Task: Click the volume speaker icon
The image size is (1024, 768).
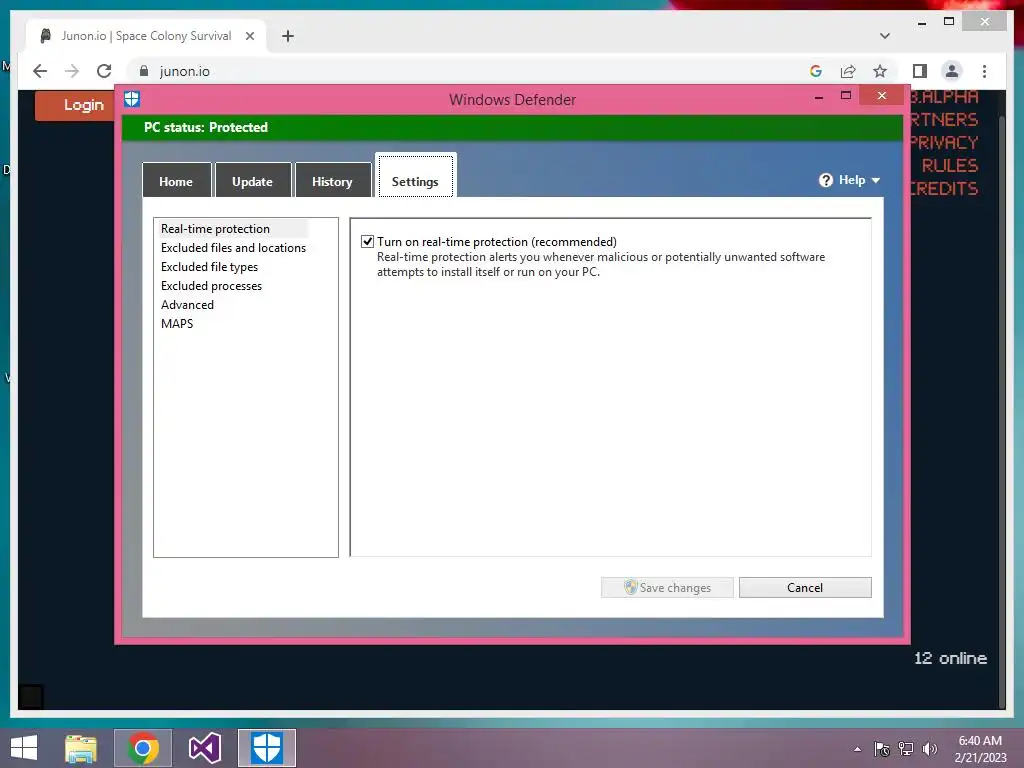Action: (x=929, y=749)
